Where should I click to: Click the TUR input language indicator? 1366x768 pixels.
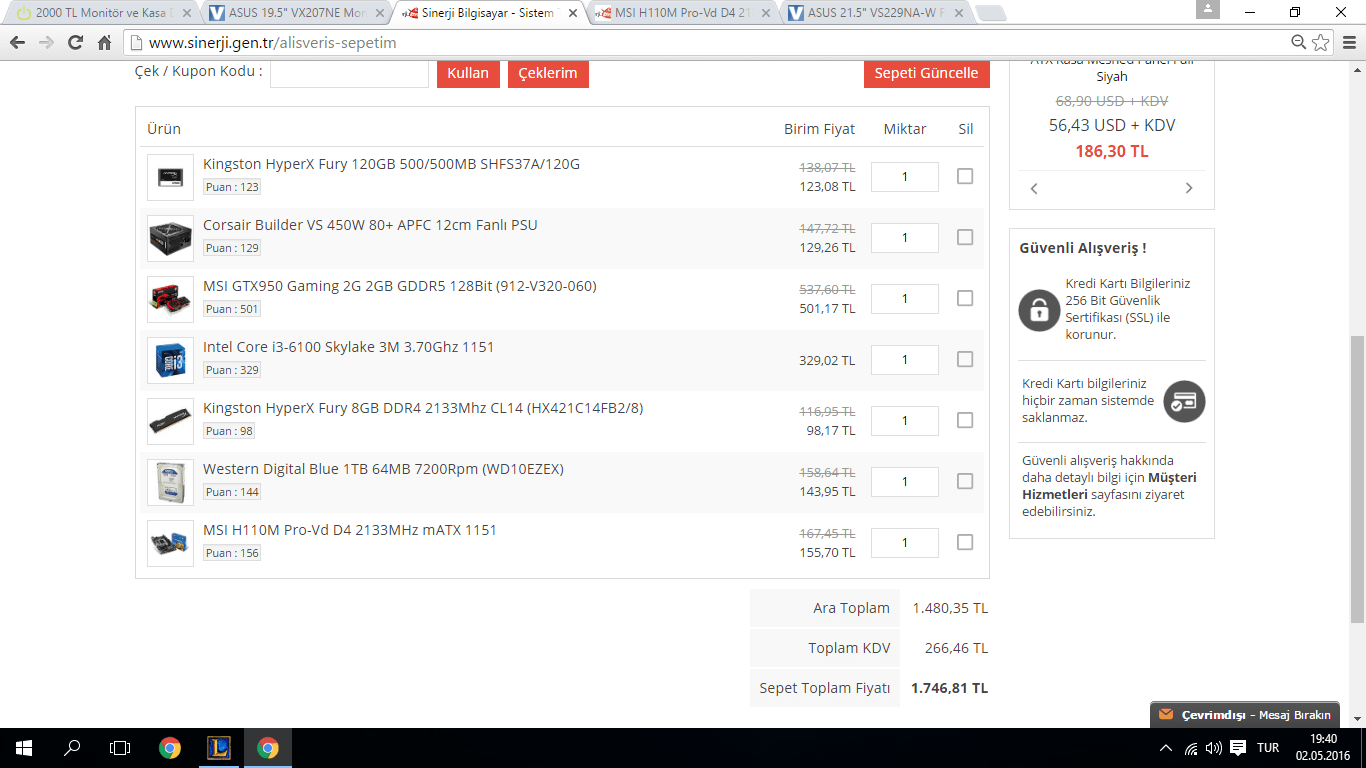pos(1268,748)
